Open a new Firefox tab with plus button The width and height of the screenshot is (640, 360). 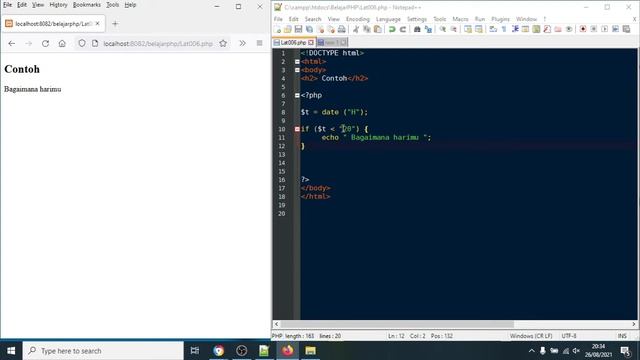(x=115, y=24)
